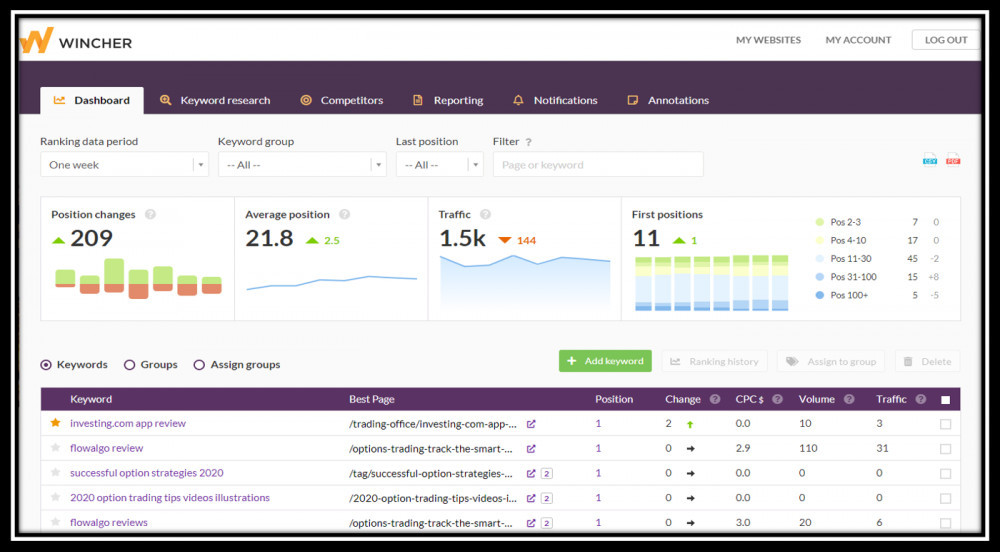
Task: Star the flowalgo review keyword
Action: pyautogui.click(x=55, y=447)
